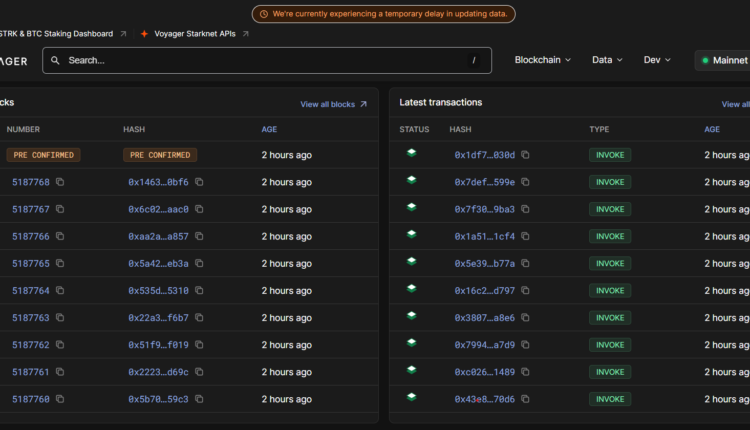Click the PRE CONFIRMED block number badge
The image size is (750, 430).
click(x=43, y=155)
